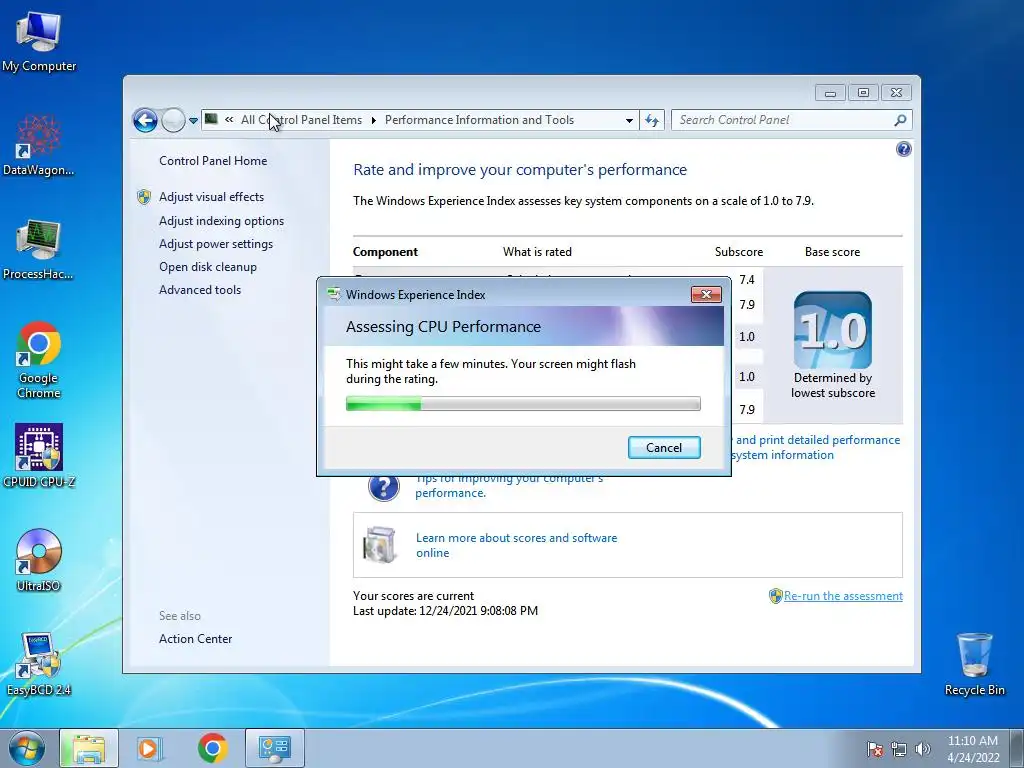Open the Recycle Bin
The height and width of the screenshot is (768, 1024).
tap(974, 664)
